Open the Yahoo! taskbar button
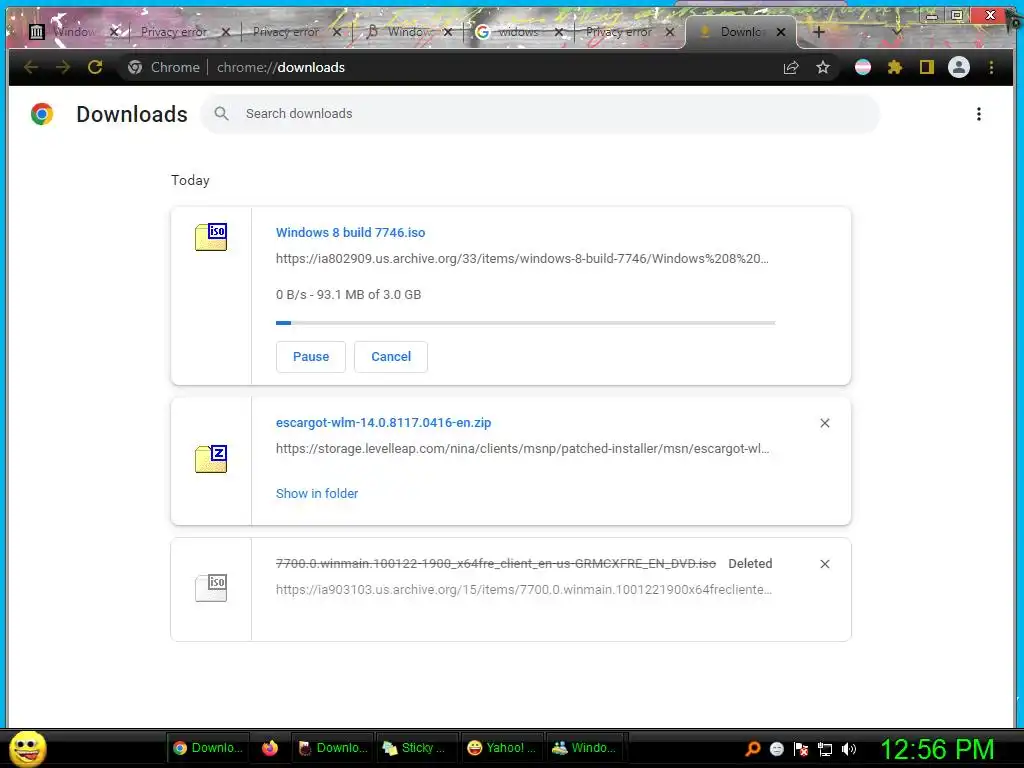Image resolution: width=1024 pixels, height=768 pixels. point(502,748)
